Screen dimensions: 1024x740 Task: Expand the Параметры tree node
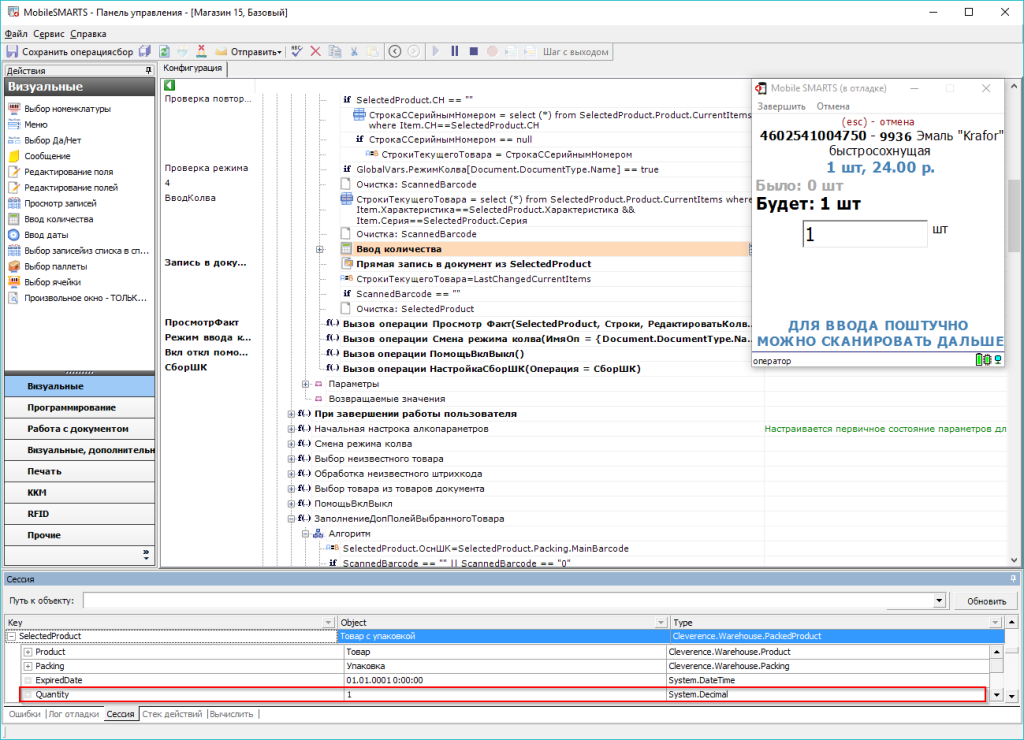[x=305, y=384]
